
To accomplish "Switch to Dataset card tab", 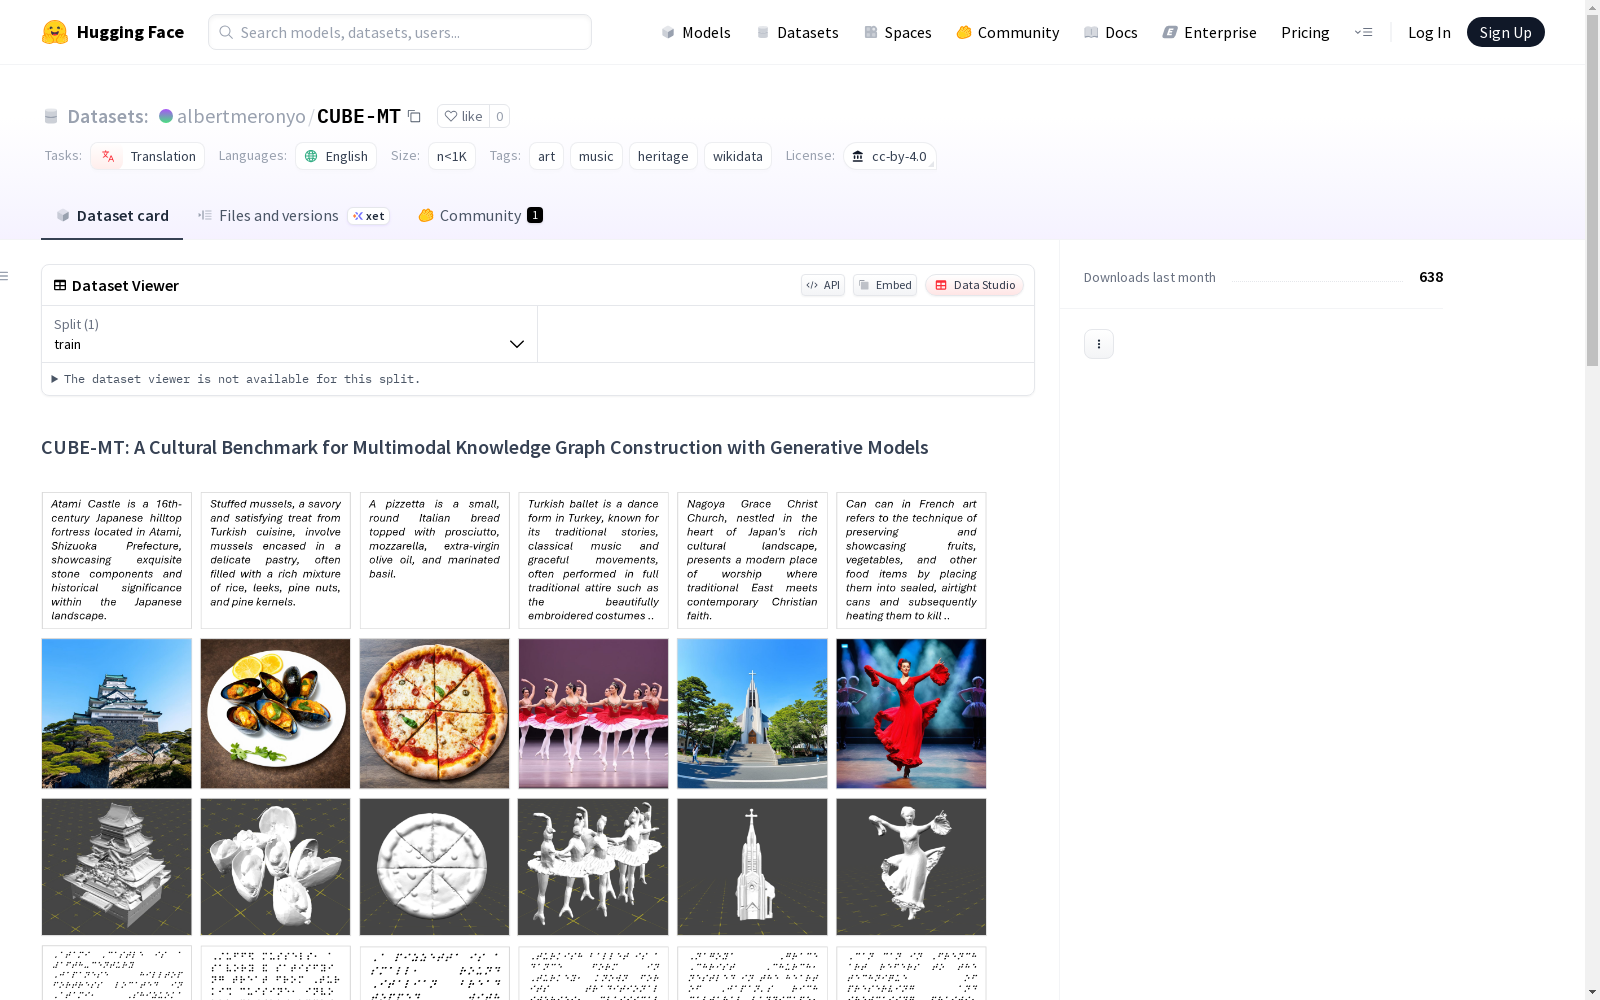I will tap(112, 215).
